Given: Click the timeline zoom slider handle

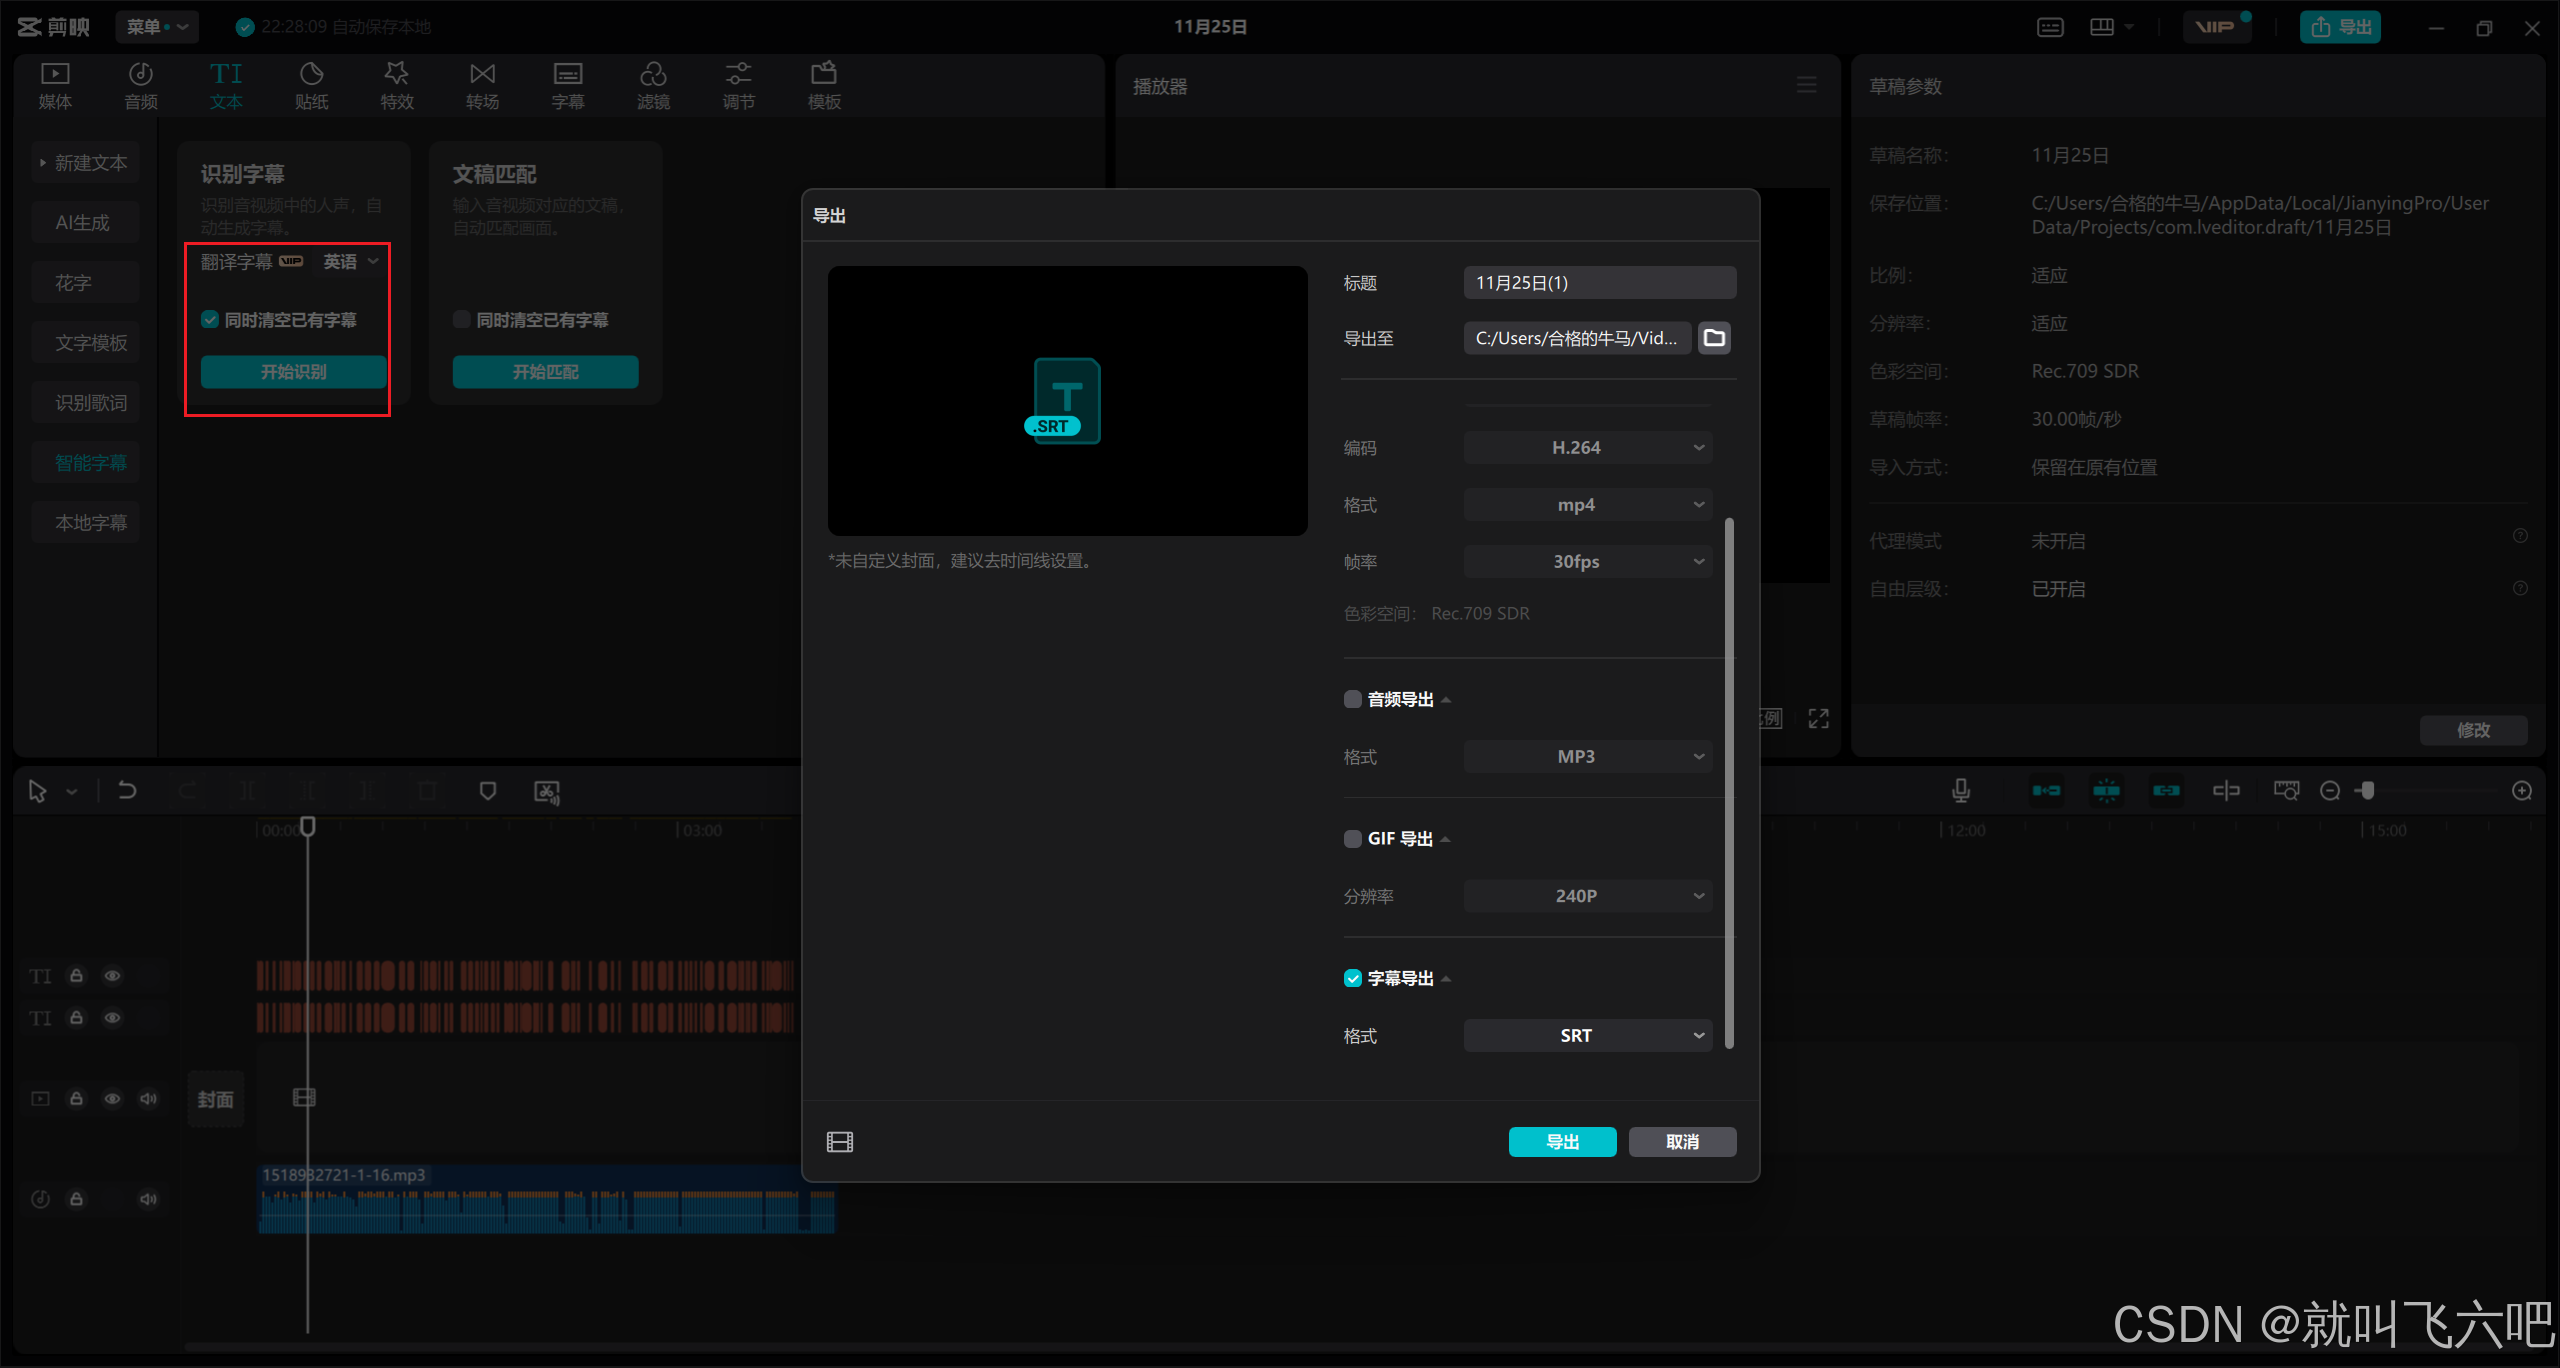Looking at the screenshot, I should tap(2367, 791).
